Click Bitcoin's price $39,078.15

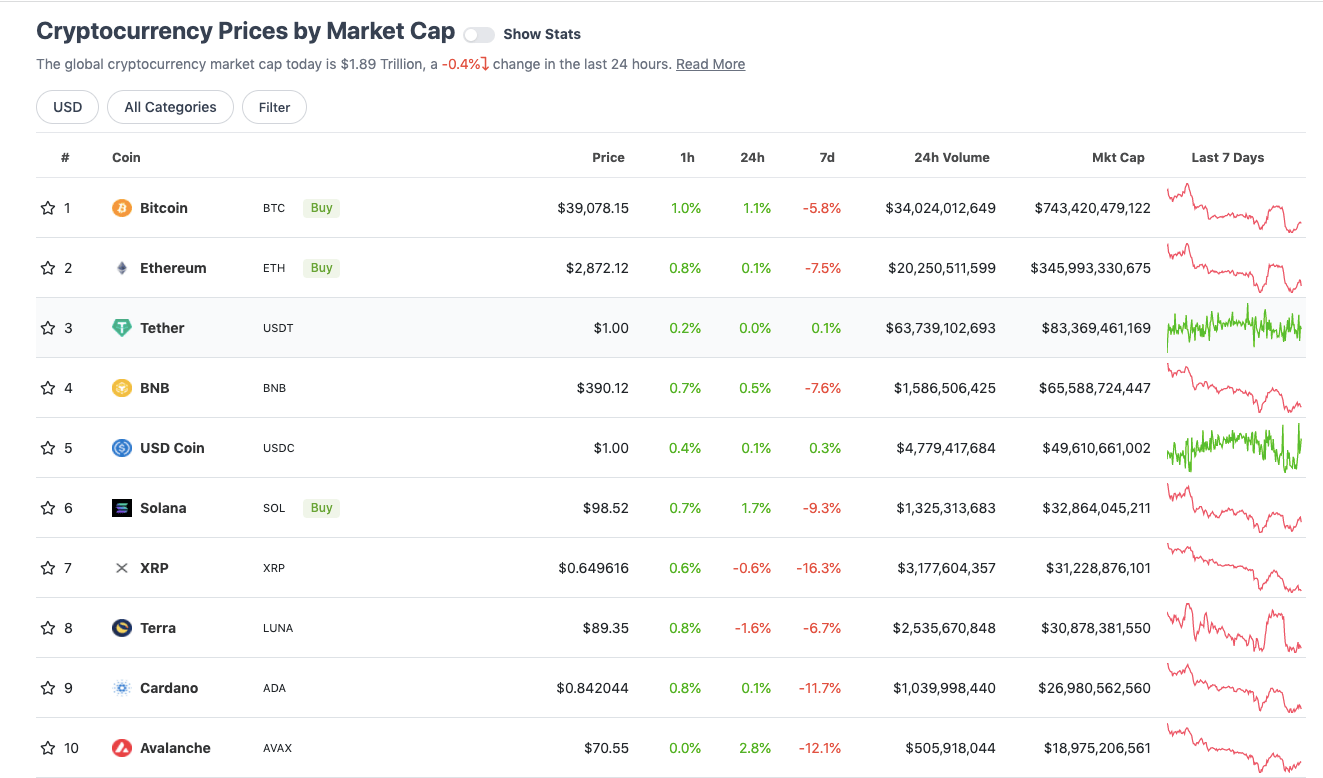pos(593,208)
